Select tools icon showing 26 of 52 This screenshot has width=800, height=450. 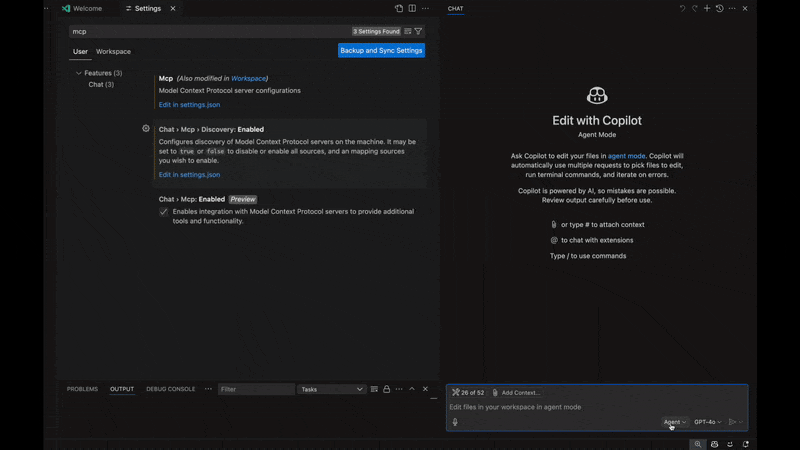tap(468, 392)
